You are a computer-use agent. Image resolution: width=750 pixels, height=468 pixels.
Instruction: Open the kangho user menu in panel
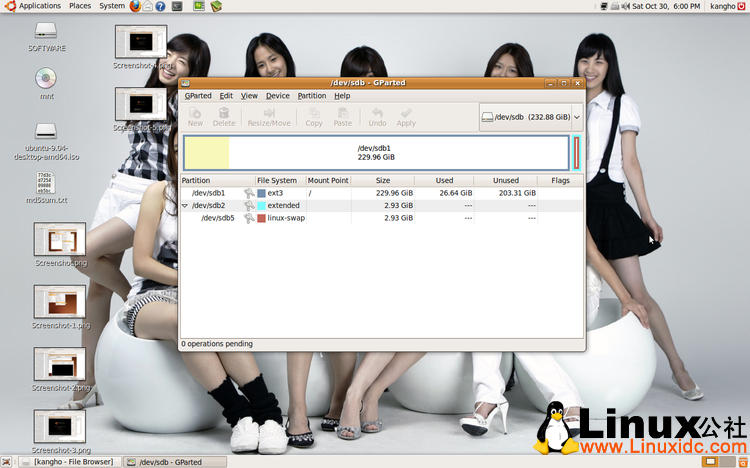[x=722, y=6]
